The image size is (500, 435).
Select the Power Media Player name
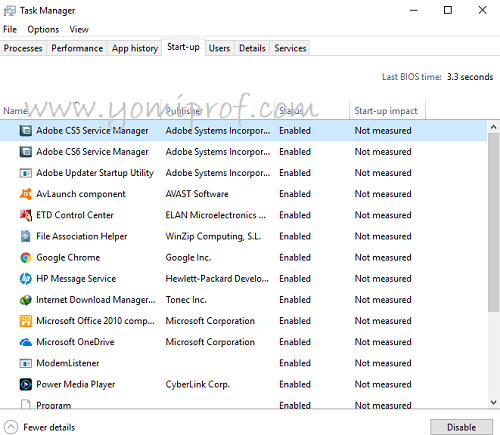pyautogui.click(x=76, y=384)
